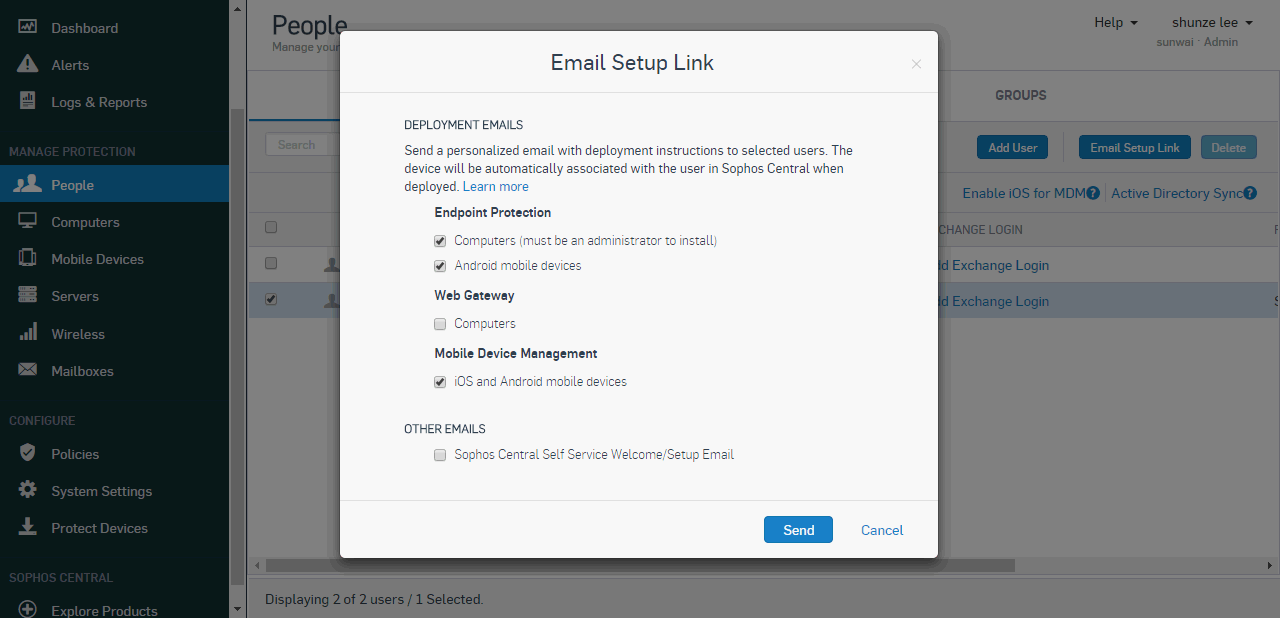This screenshot has height=618, width=1280.
Task: Open Explore Products in sidebar
Action: (104, 610)
